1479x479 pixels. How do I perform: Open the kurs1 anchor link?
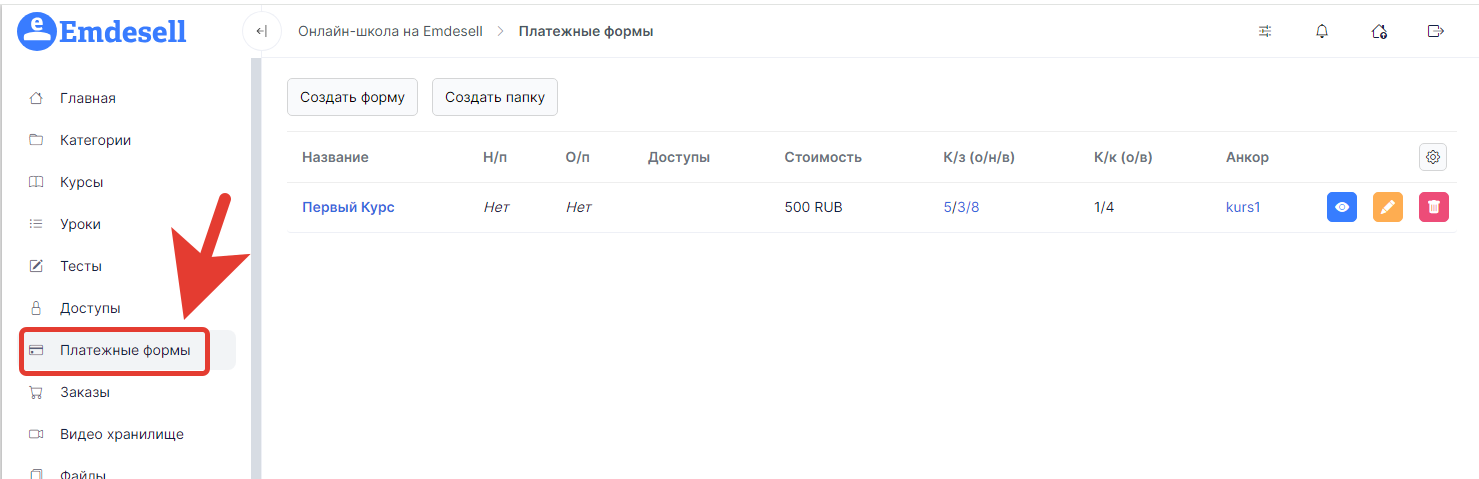click(x=1243, y=207)
